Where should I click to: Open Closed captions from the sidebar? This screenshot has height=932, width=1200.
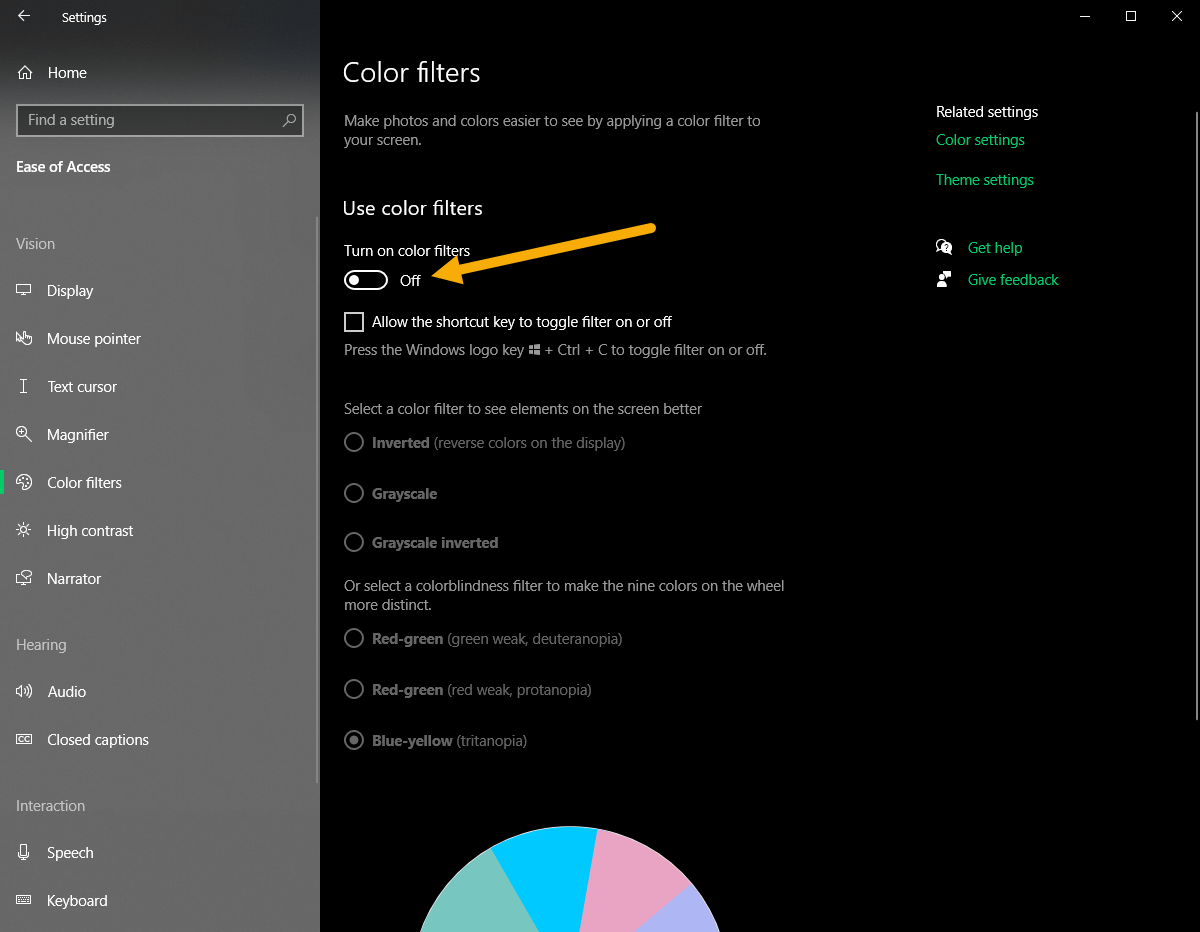(24, 739)
